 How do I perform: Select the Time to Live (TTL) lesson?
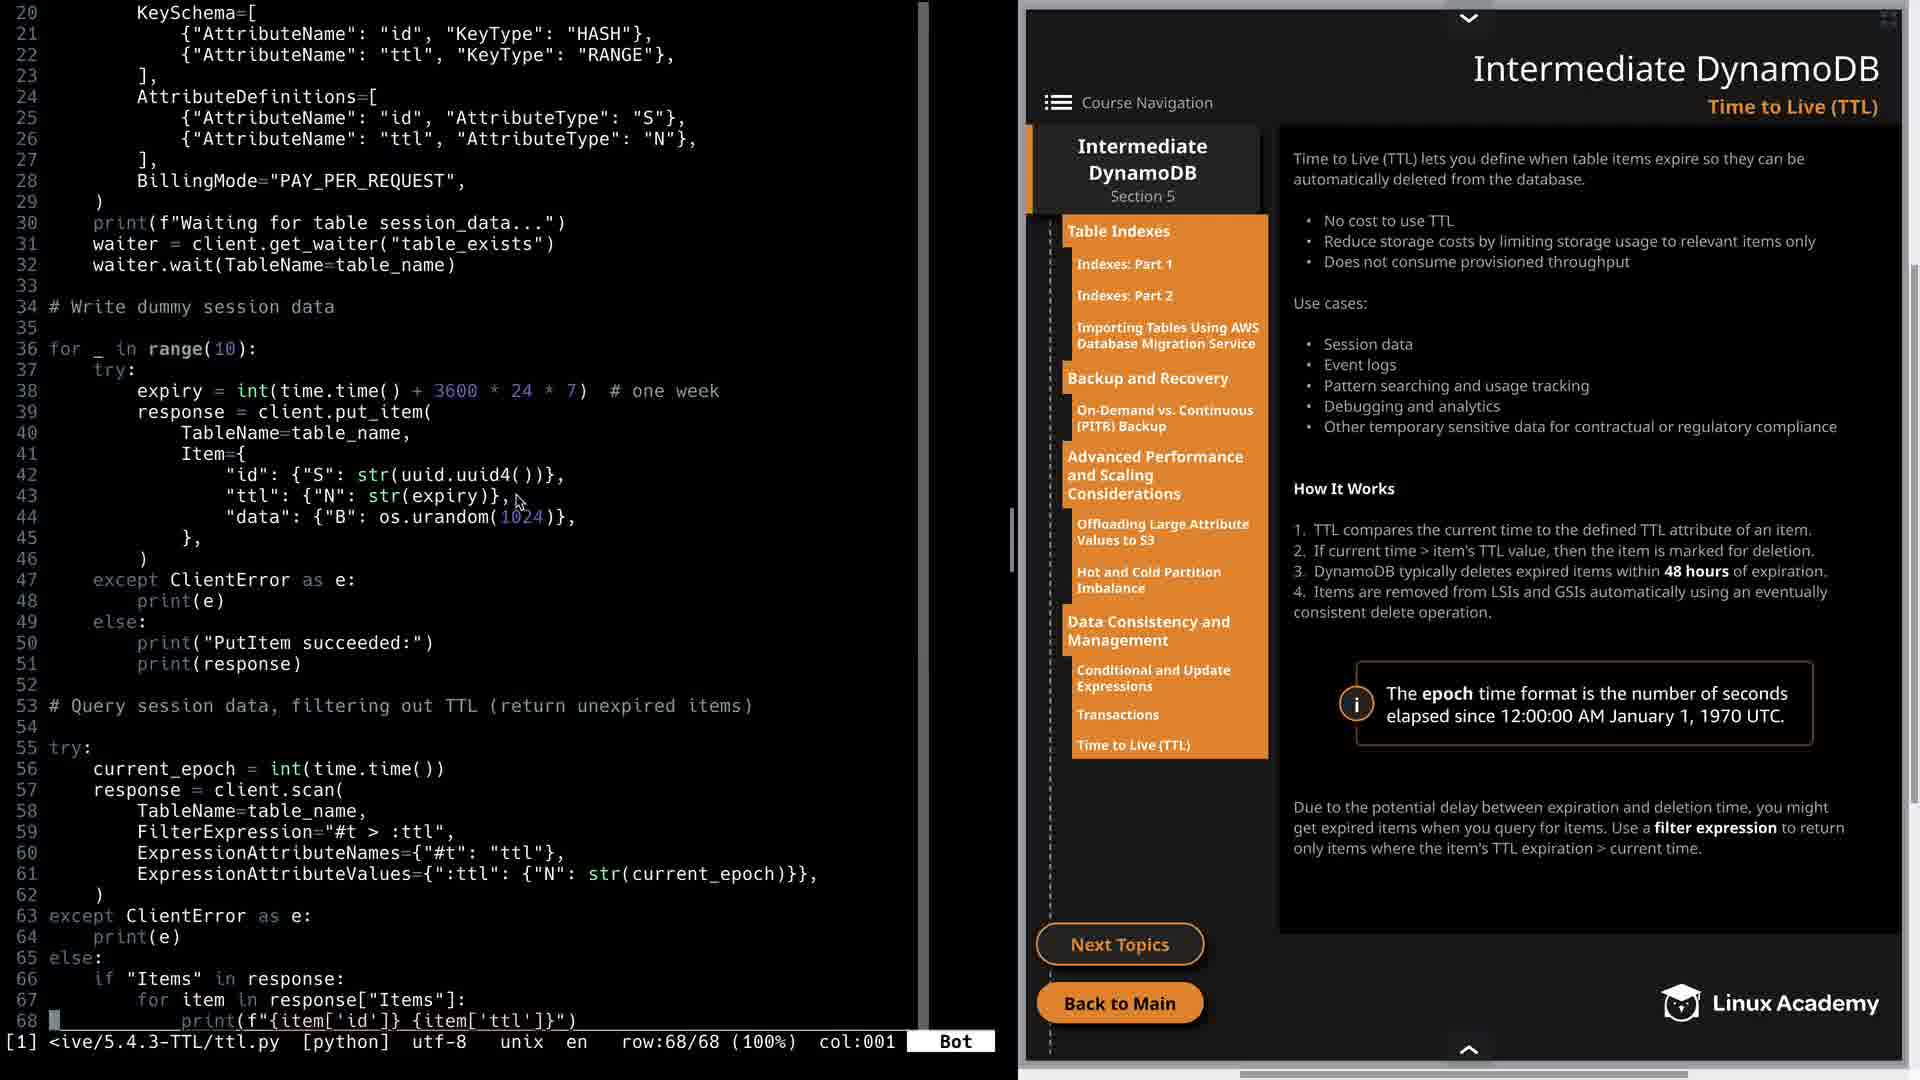1133,745
